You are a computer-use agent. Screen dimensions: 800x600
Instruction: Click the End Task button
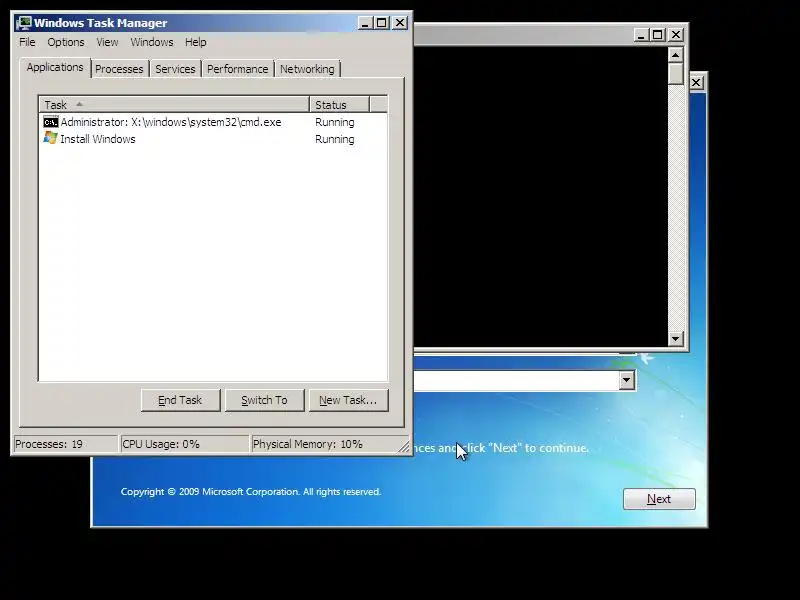(180, 400)
